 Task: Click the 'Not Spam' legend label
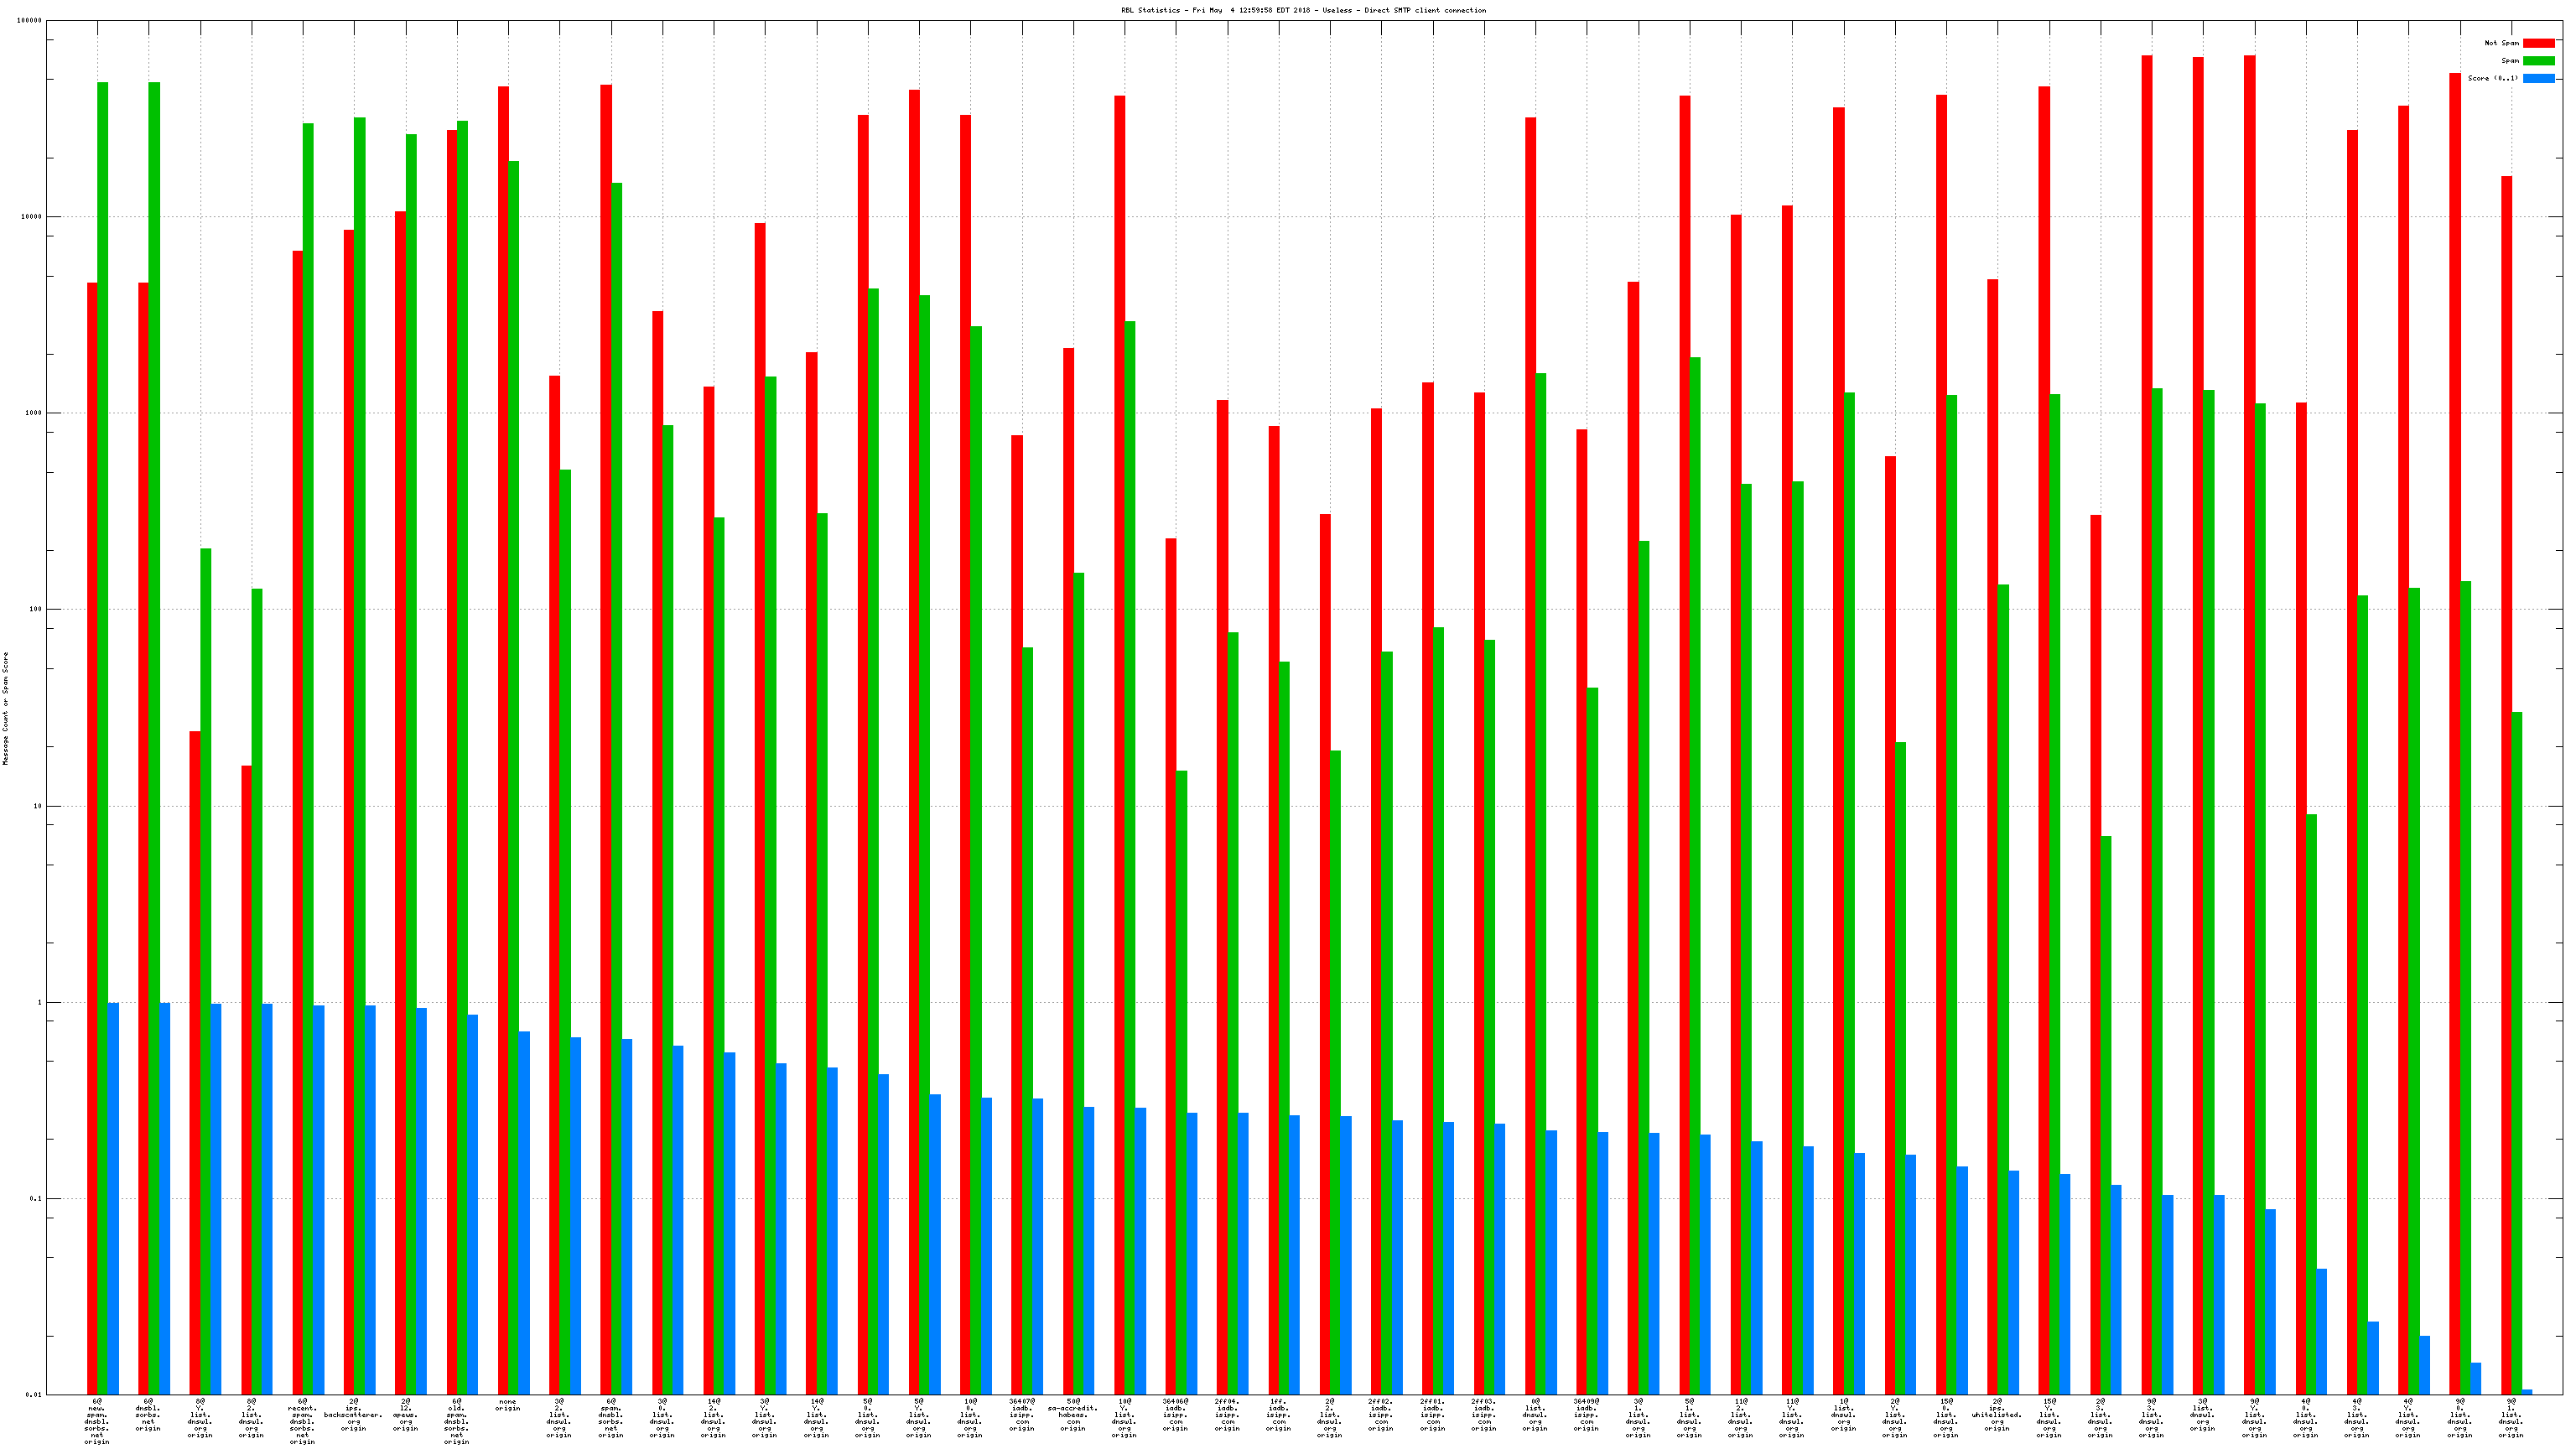(x=2501, y=43)
